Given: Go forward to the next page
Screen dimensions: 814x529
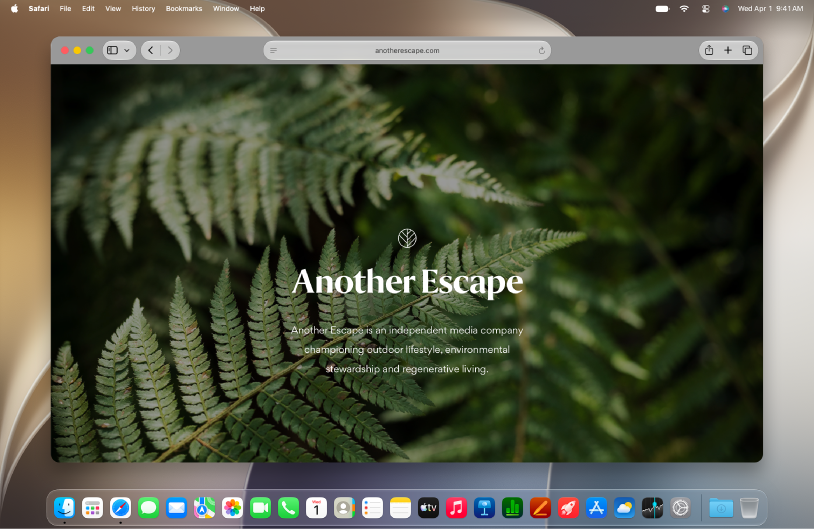Looking at the screenshot, I should (x=170, y=50).
